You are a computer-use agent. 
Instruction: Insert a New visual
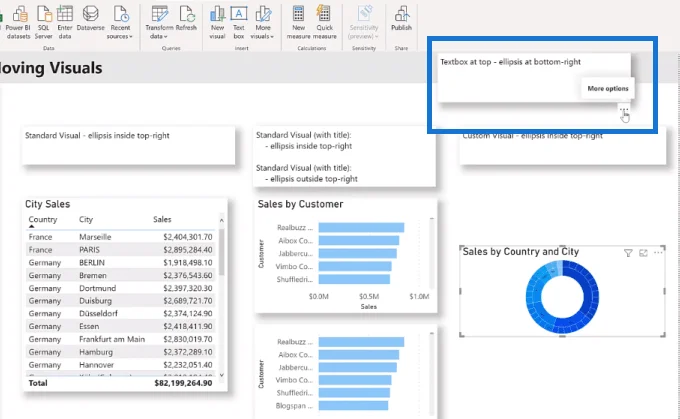click(x=217, y=23)
